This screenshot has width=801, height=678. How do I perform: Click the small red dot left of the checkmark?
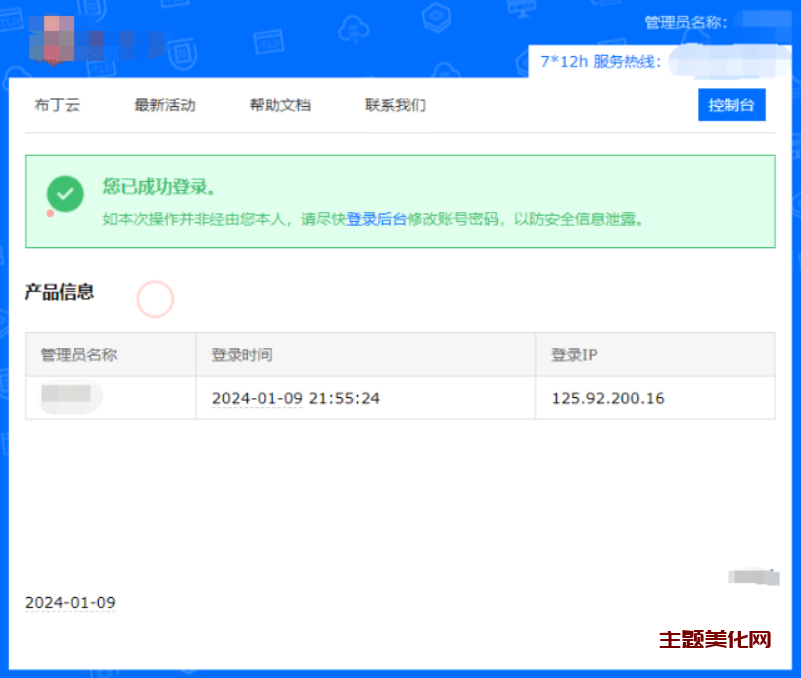pos(50,213)
